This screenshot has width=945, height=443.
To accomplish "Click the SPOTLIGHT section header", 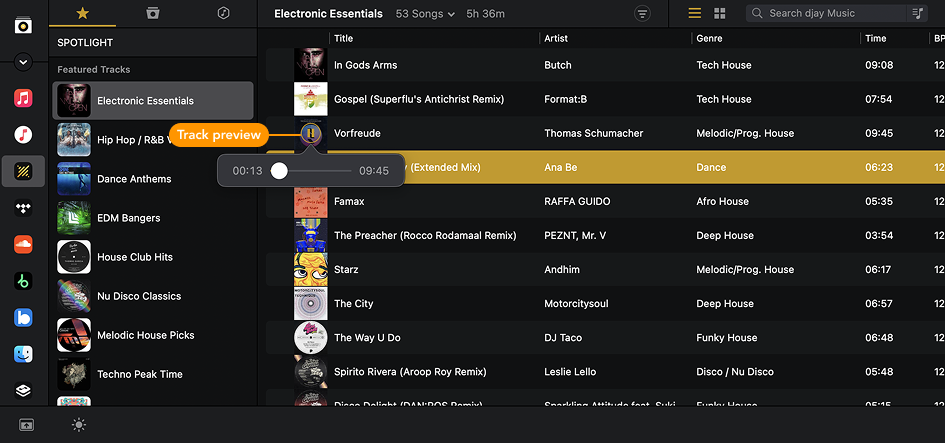I will (x=85, y=43).
